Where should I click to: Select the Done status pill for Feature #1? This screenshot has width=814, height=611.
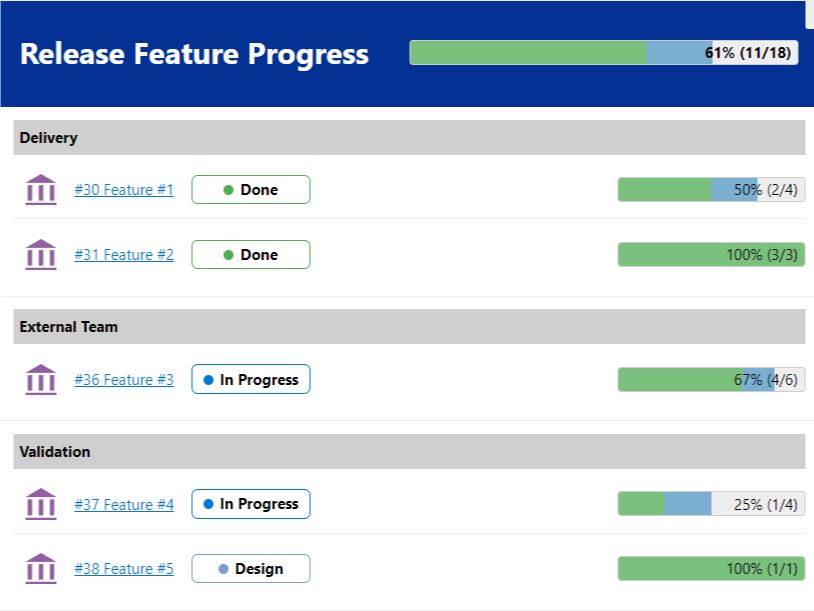pos(250,189)
